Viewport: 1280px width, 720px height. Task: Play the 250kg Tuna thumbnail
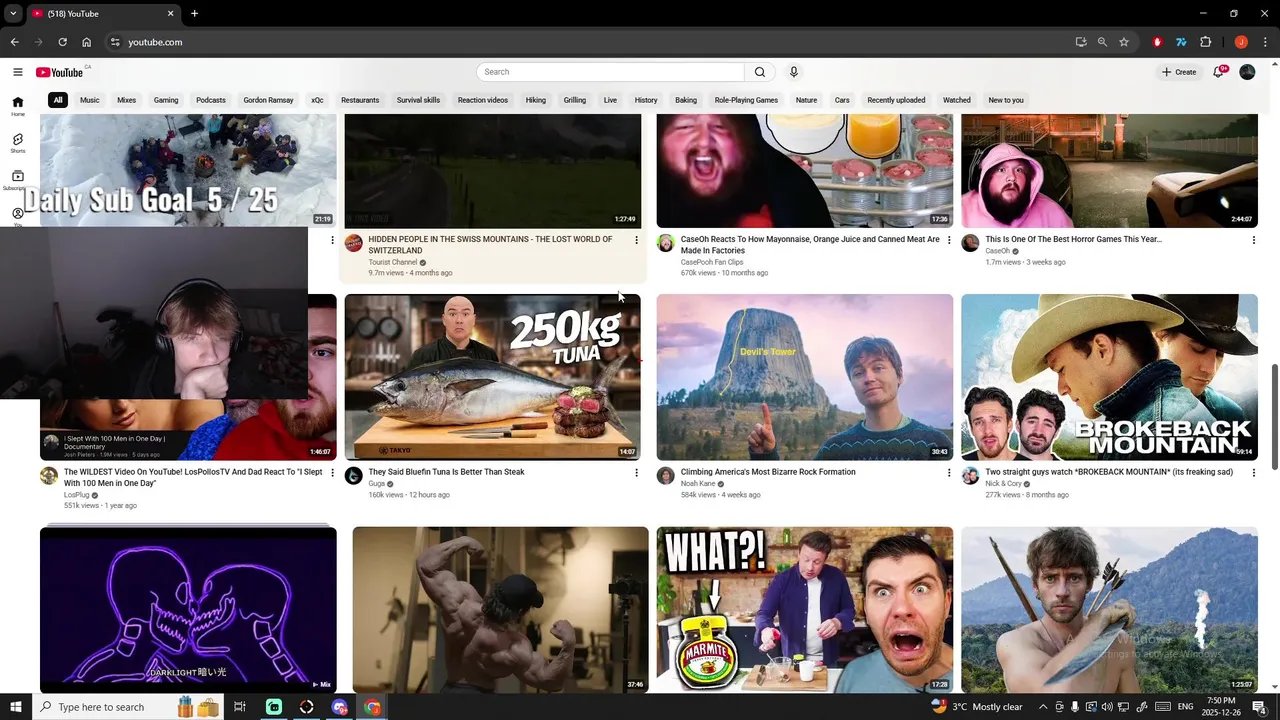point(493,377)
